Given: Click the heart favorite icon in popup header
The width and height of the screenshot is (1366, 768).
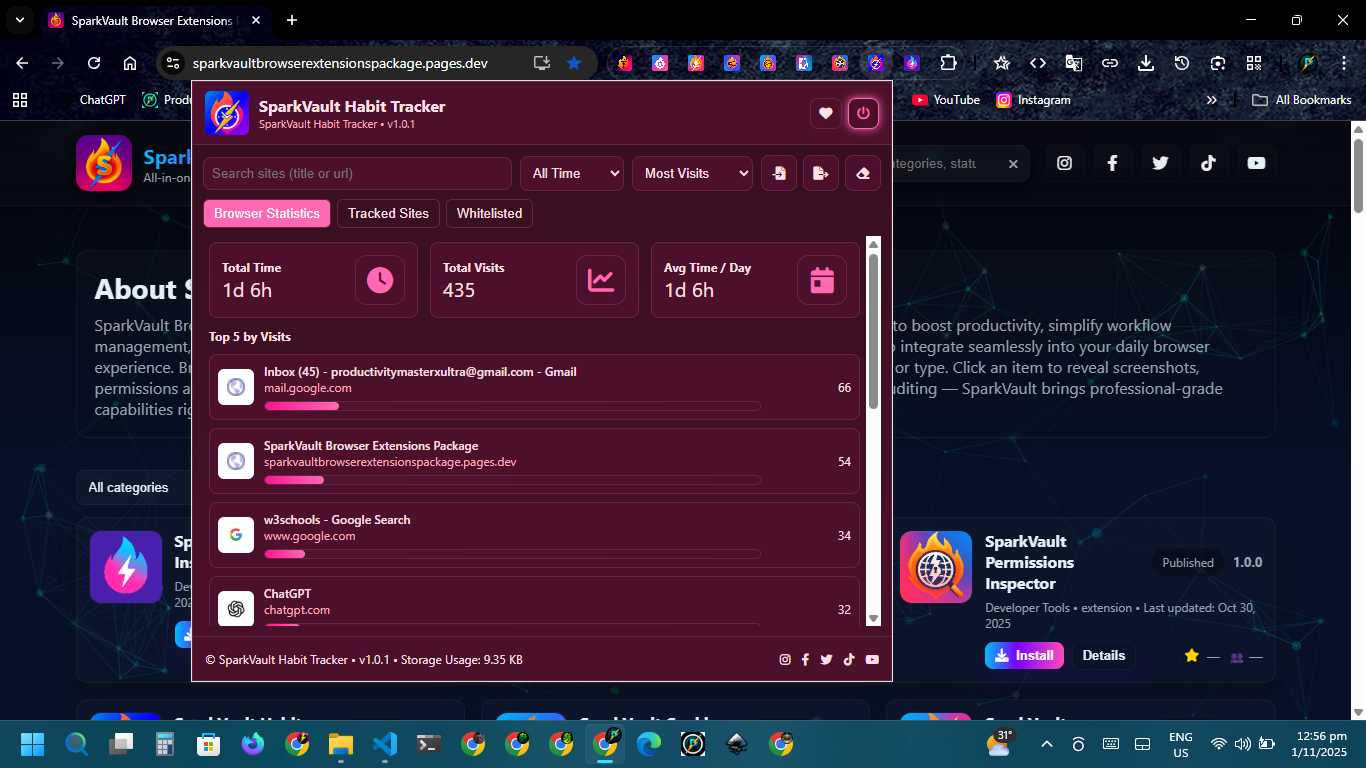Looking at the screenshot, I should [825, 114].
